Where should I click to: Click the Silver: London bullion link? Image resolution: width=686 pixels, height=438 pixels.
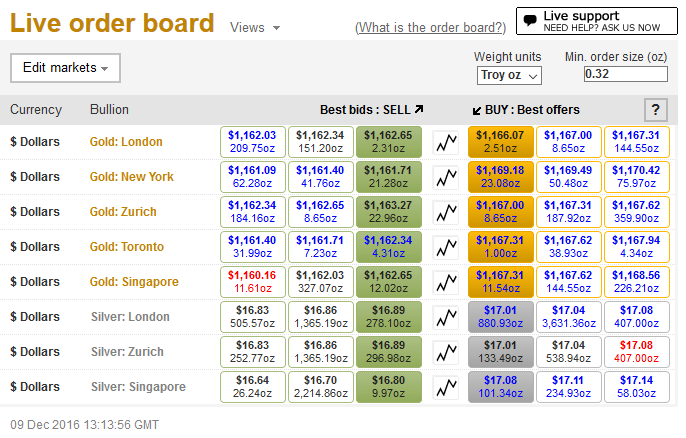[x=130, y=317]
